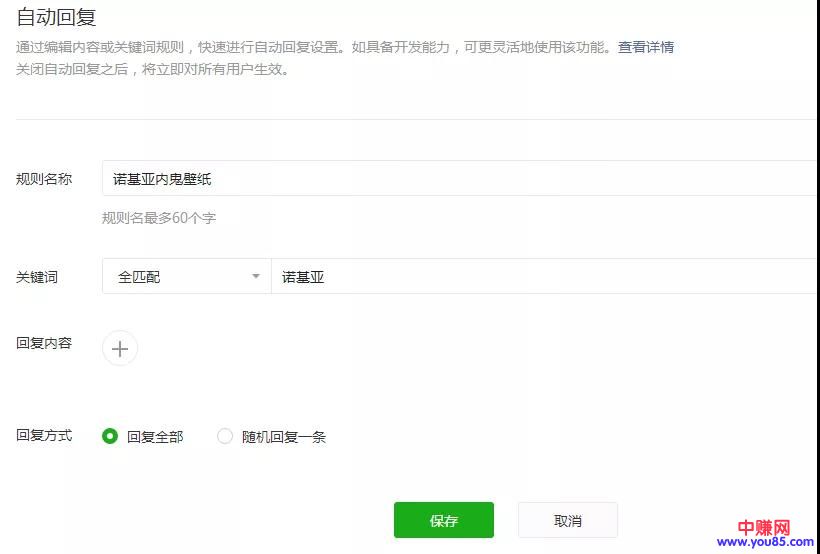
Task: Click the 回复全部 option label text
Action: tap(155, 437)
